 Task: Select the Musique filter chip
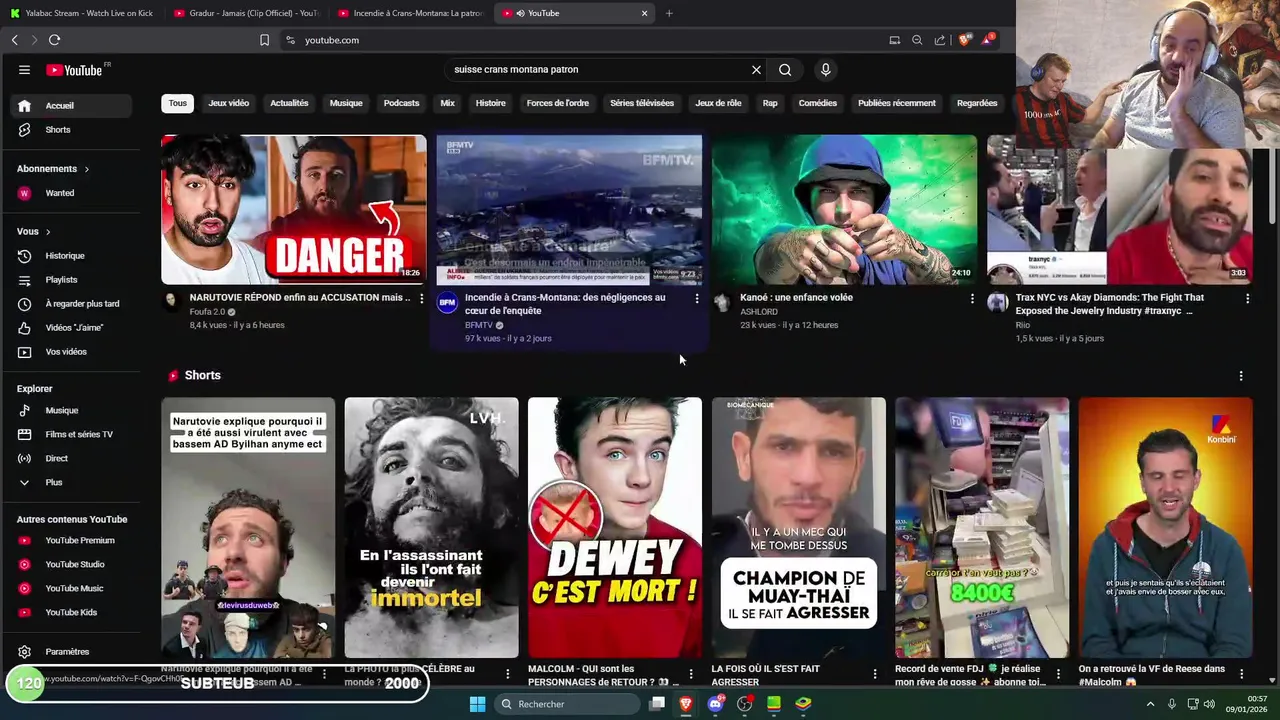pos(346,103)
